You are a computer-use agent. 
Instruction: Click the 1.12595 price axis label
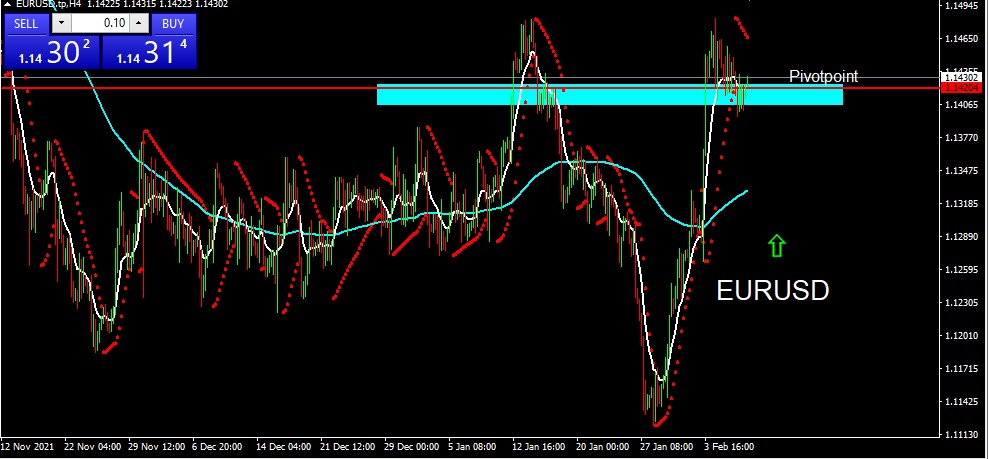click(x=962, y=270)
